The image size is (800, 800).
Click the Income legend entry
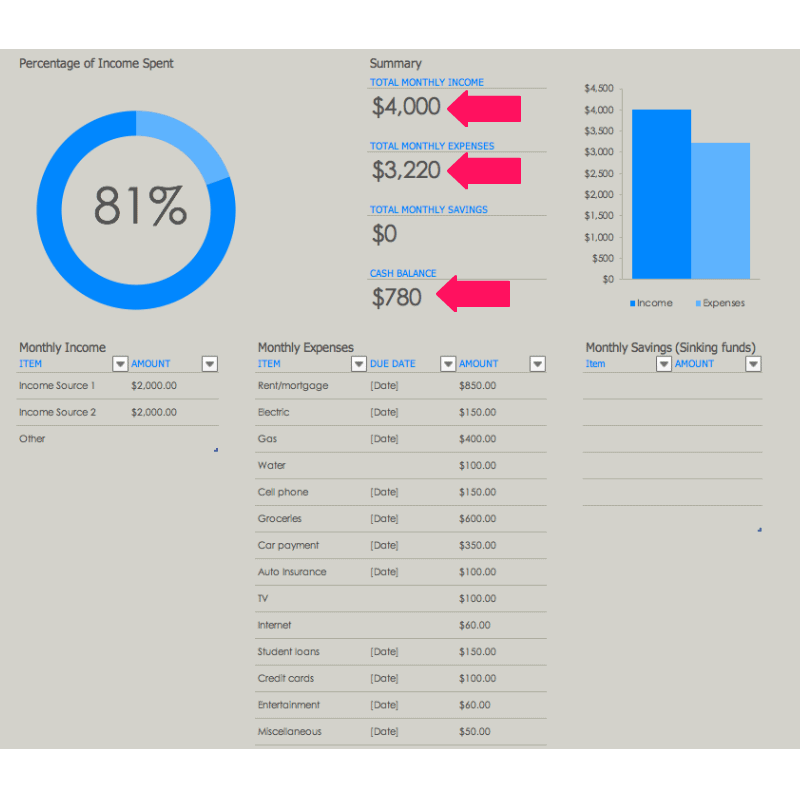(651, 303)
